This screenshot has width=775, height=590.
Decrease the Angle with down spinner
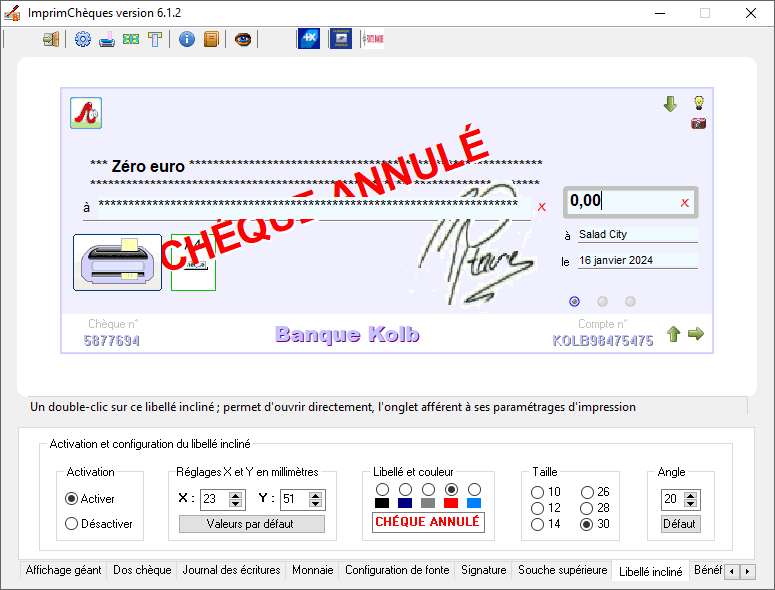click(690, 504)
